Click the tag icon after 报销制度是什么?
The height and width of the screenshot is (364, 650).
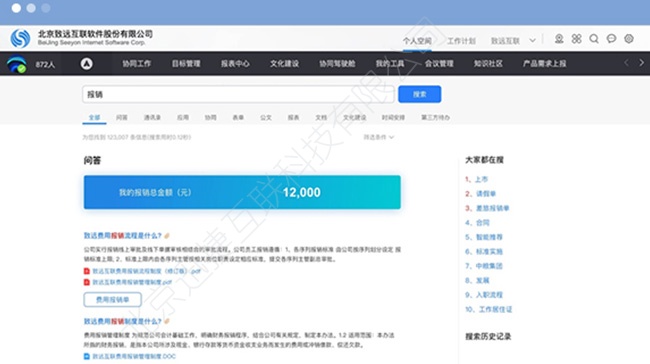tap(167, 321)
